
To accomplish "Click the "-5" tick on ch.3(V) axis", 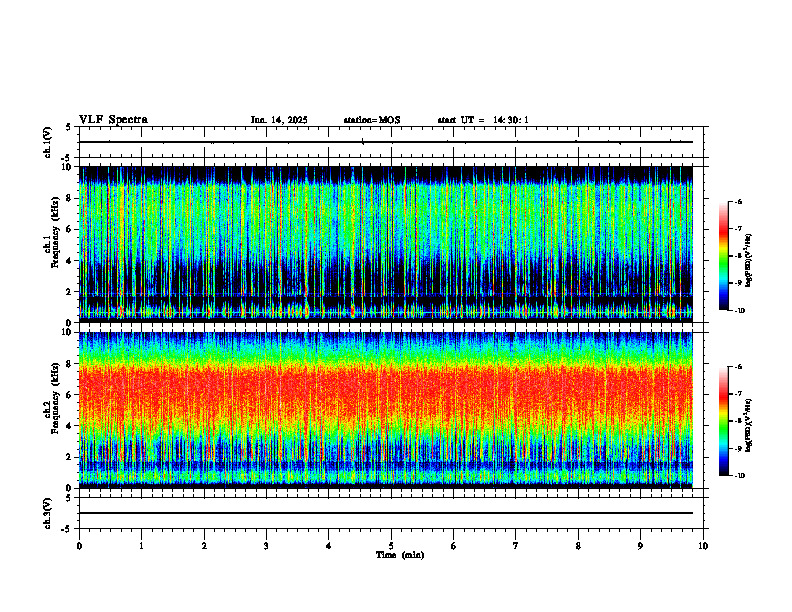I will click(x=67, y=529).
